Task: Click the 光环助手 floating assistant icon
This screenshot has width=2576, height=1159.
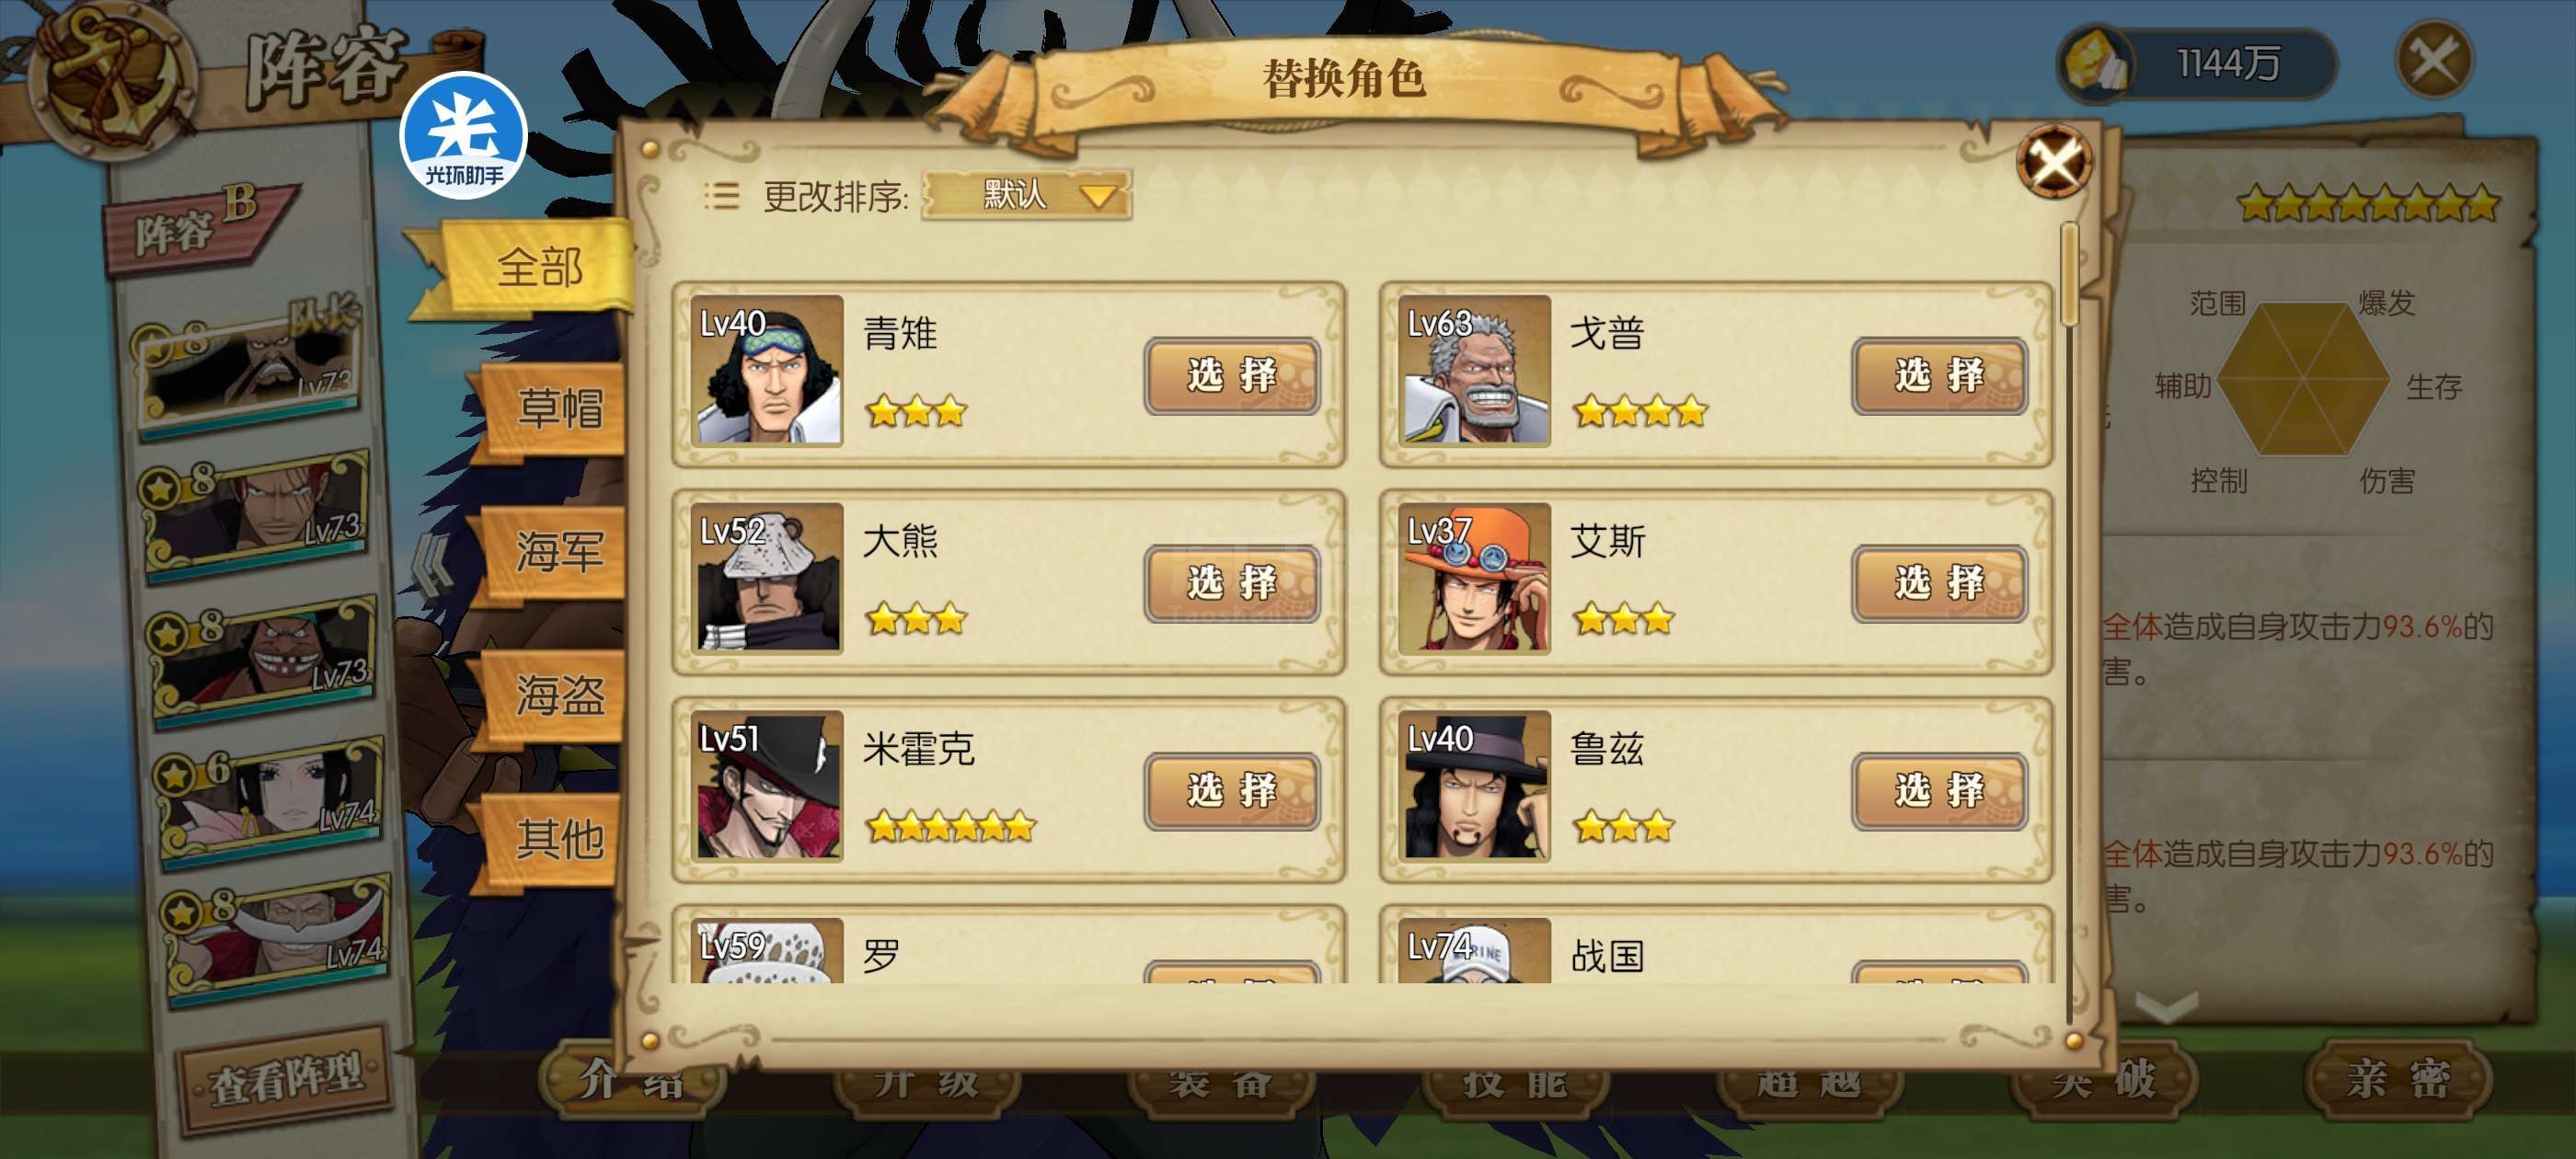Action: coord(463,135)
